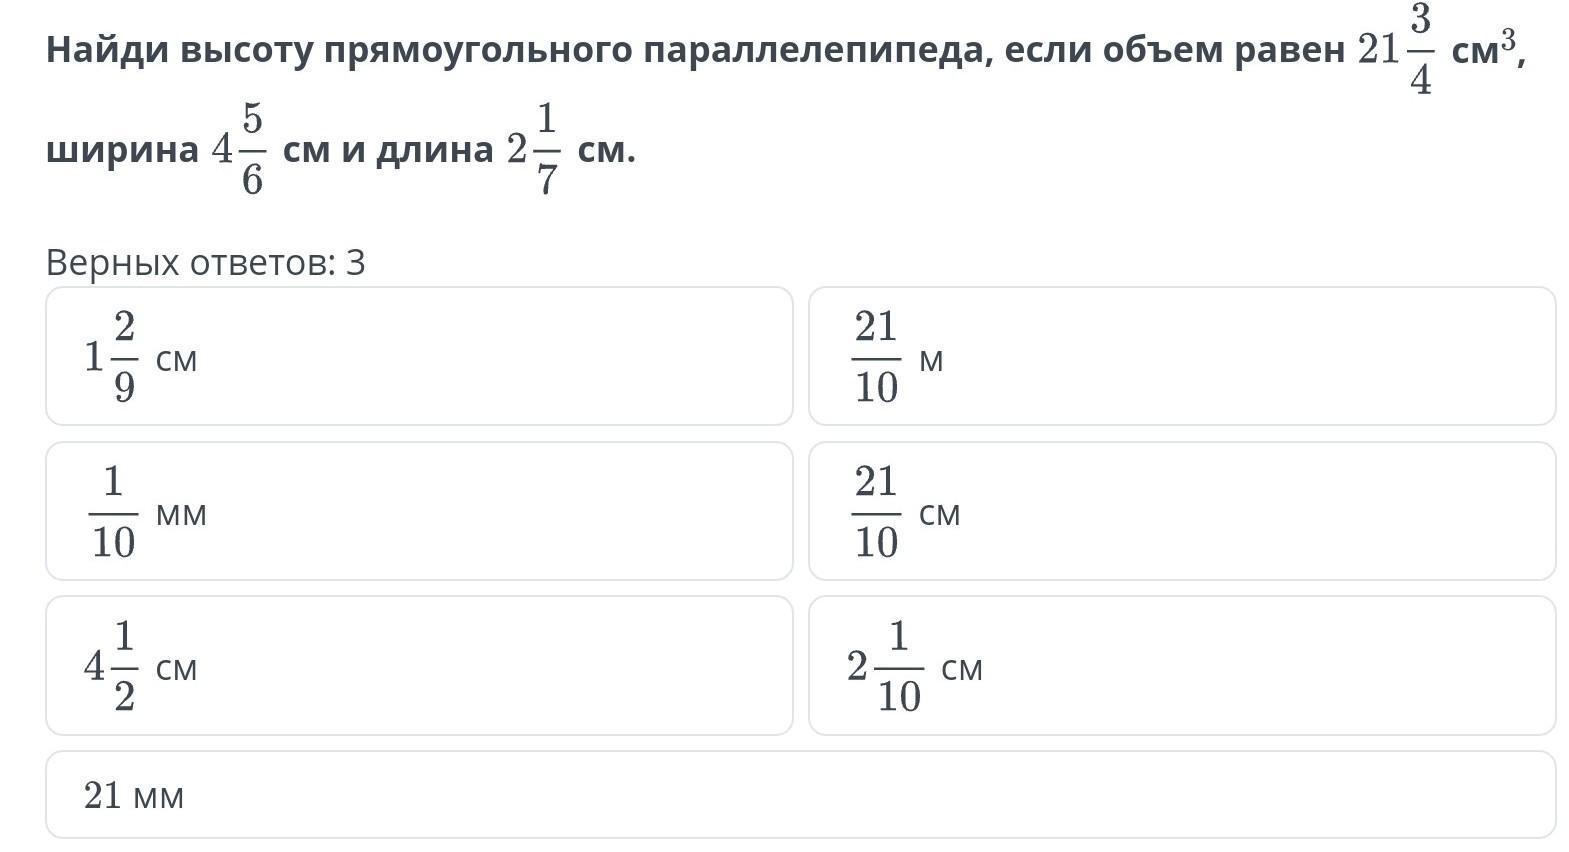
Task: Click the "мм" unit beside the 1/10 fraction
Action: (x=181, y=514)
